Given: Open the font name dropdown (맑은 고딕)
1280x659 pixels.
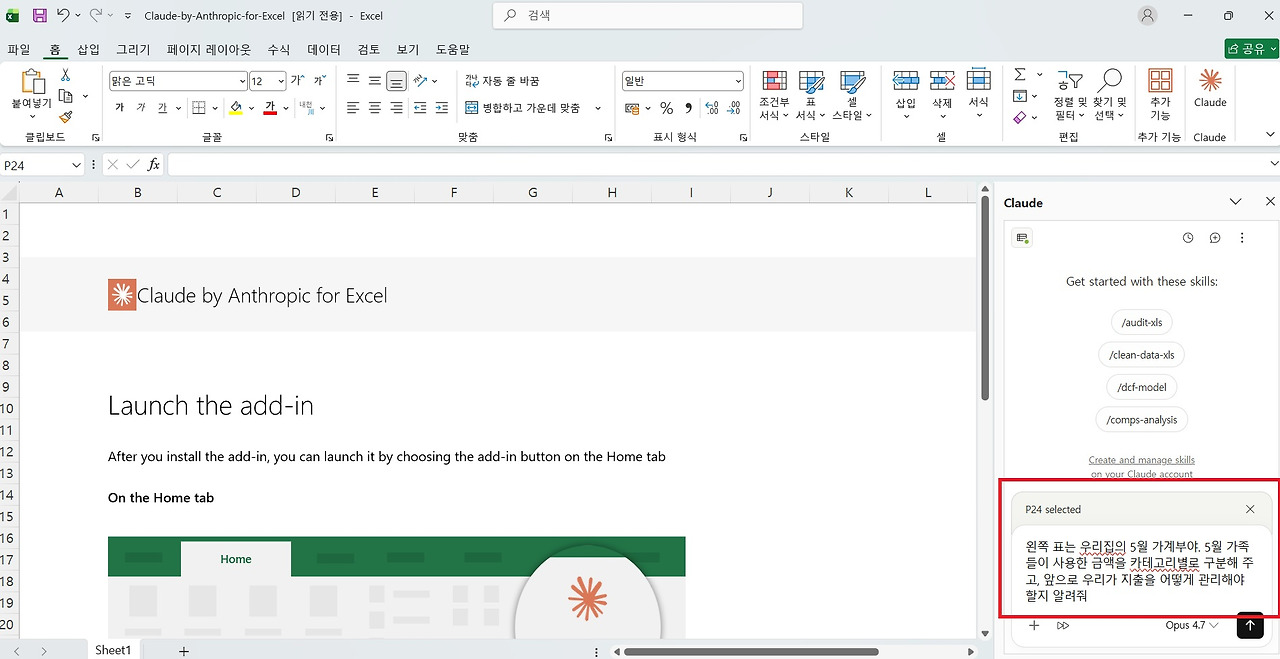Looking at the screenshot, I should pyautogui.click(x=241, y=81).
